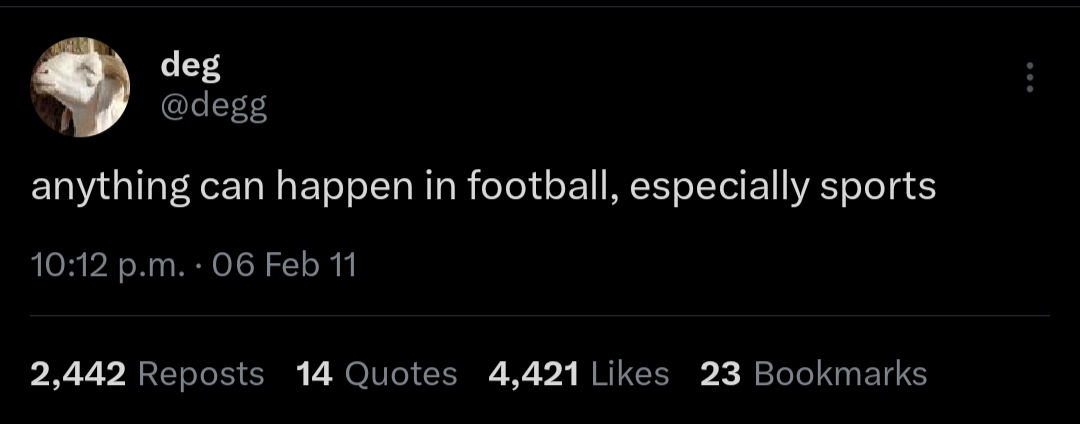Click the 23 bookmark count number
The width and height of the screenshot is (1080, 424).
(x=720, y=374)
